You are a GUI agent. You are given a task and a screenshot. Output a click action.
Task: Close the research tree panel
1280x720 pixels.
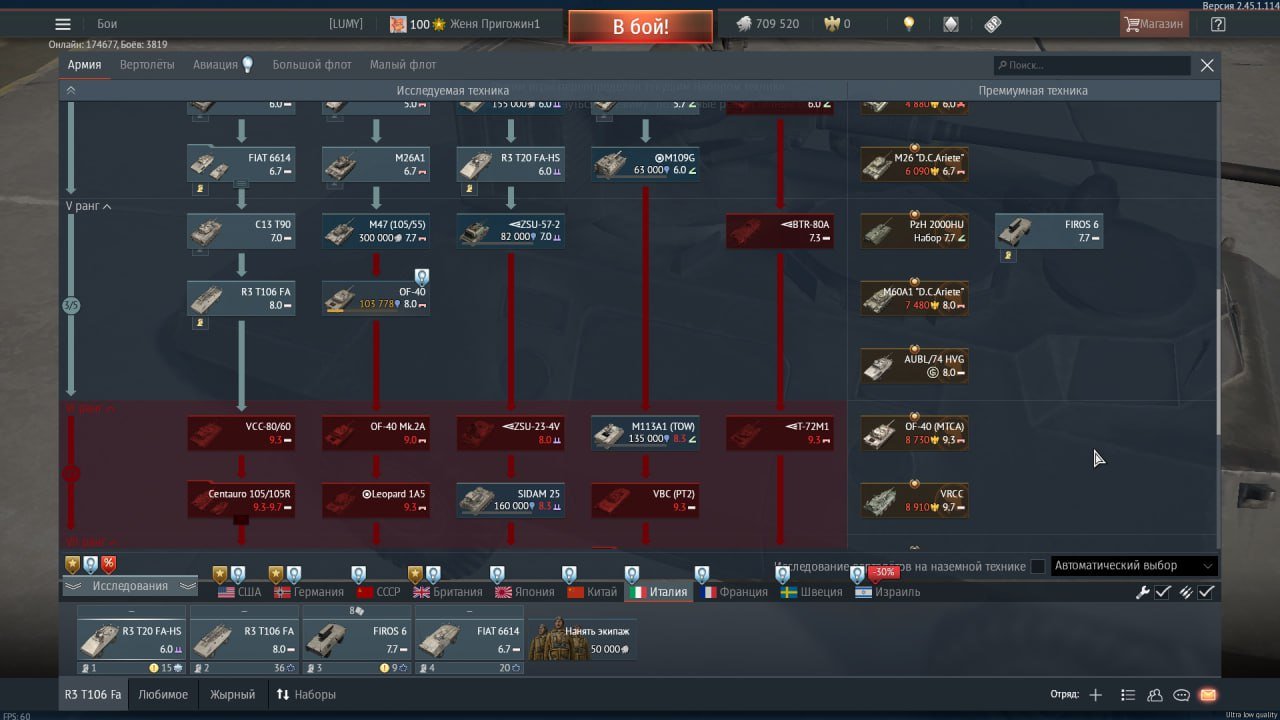(x=1207, y=65)
